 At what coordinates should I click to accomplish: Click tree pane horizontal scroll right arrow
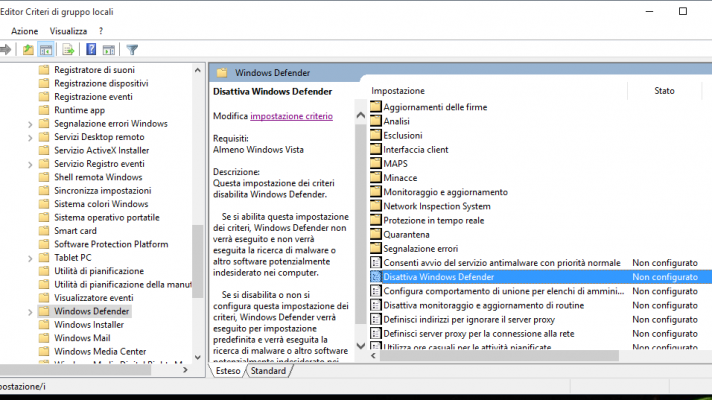tap(185, 370)
